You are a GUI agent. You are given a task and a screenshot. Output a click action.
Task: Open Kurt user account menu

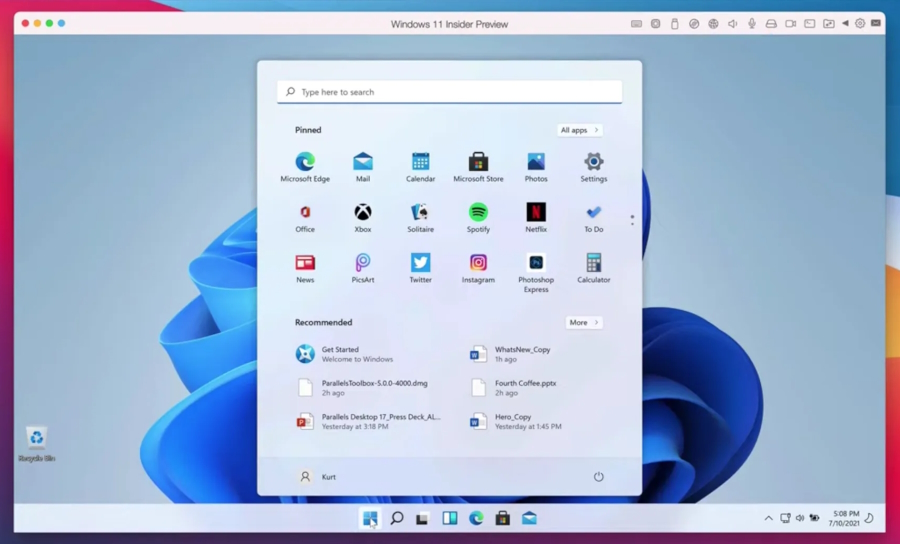pyautogui.click(x=317, y=477)
